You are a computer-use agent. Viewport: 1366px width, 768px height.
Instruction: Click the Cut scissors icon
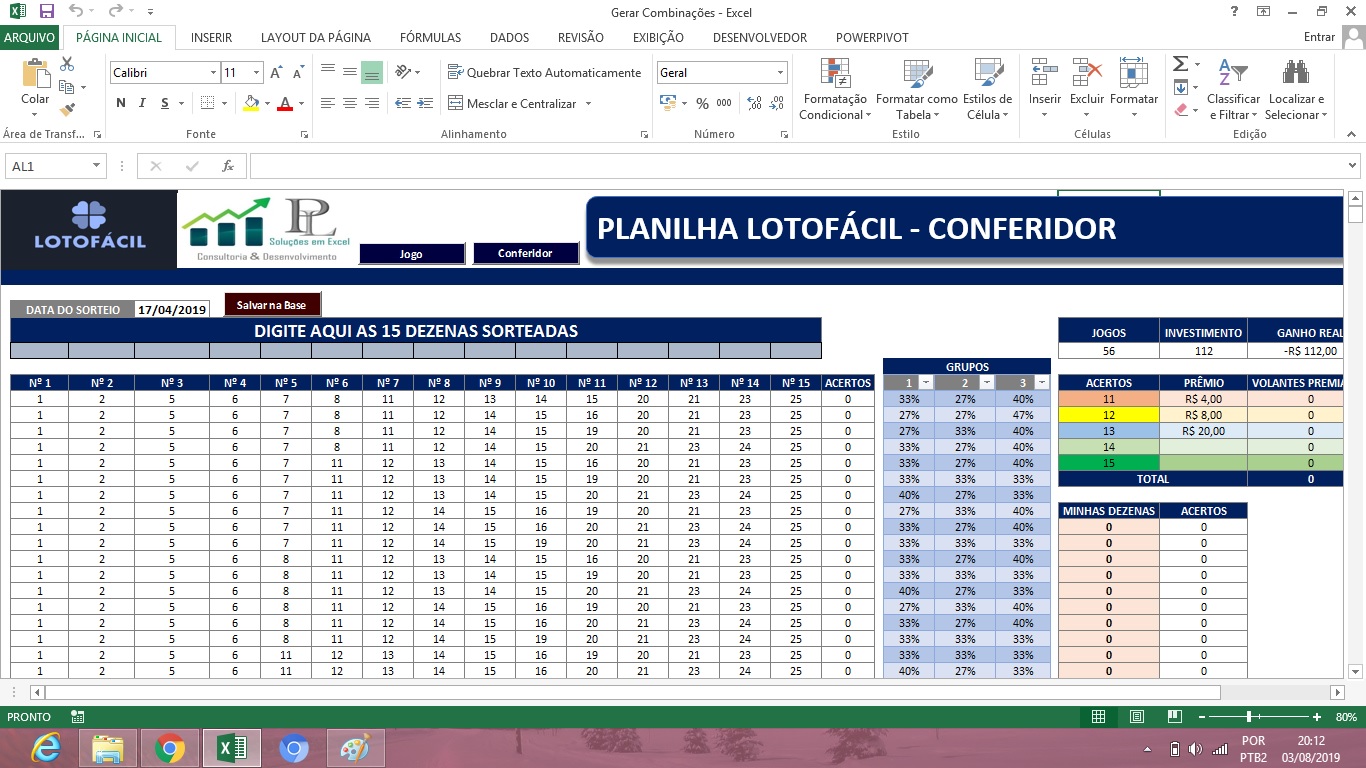(68, 64)
